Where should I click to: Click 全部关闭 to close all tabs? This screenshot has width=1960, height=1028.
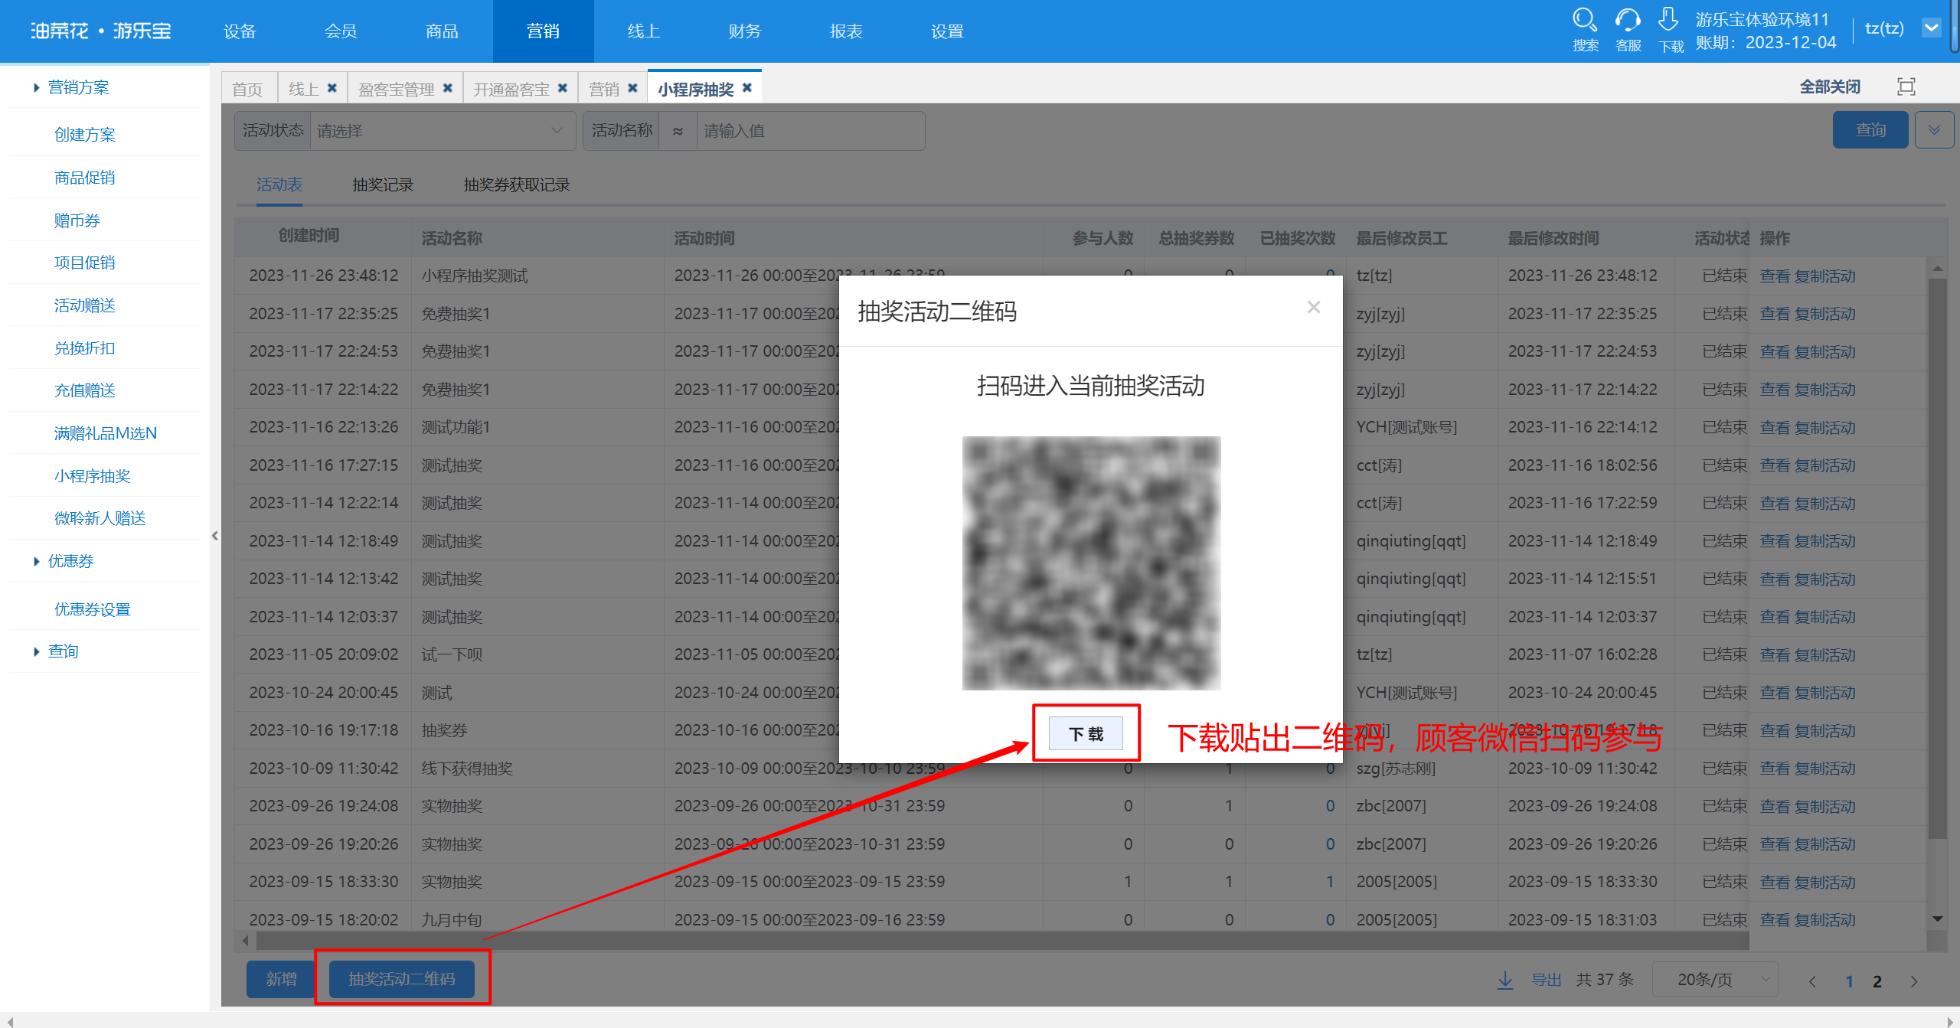tap(1830, 87)
